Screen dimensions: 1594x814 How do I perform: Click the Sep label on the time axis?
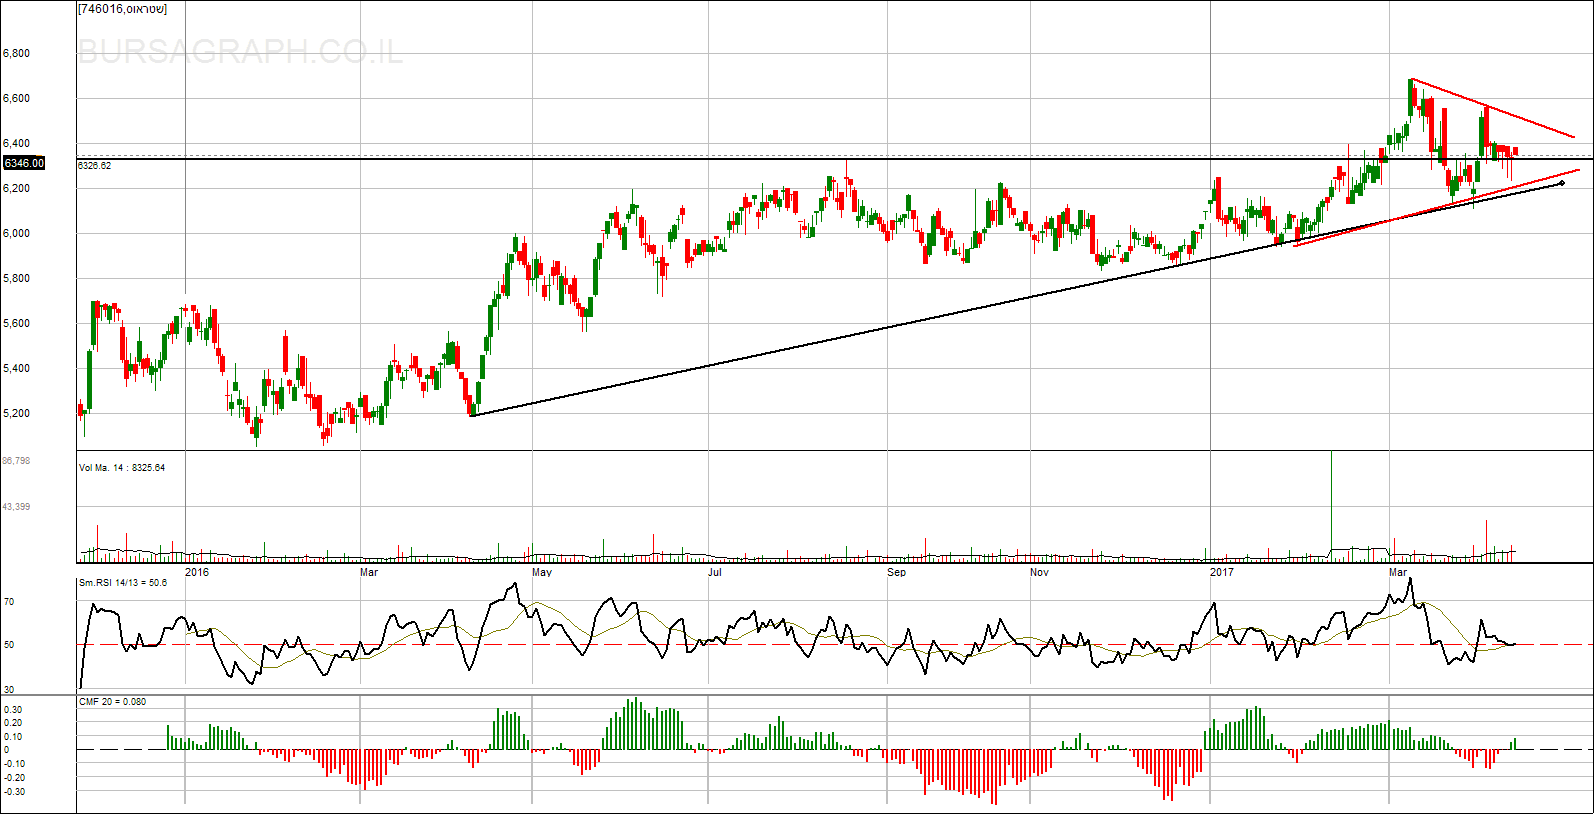[x=897, y=572]
